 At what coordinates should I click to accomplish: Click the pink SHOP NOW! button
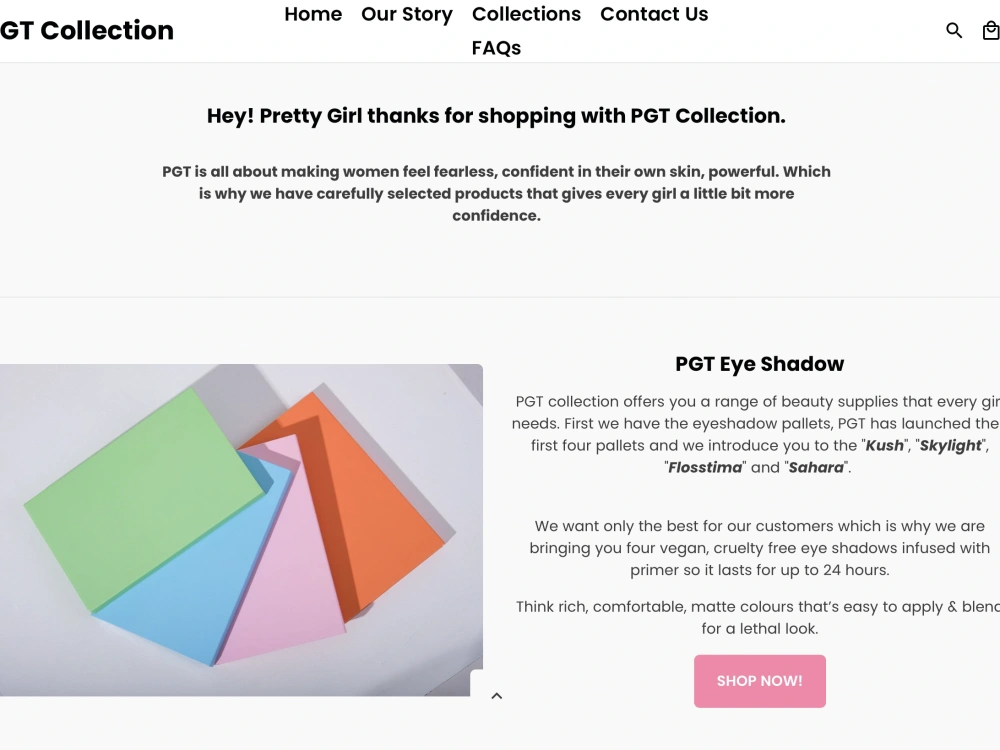pyautogui.click(x=760, y=681)
